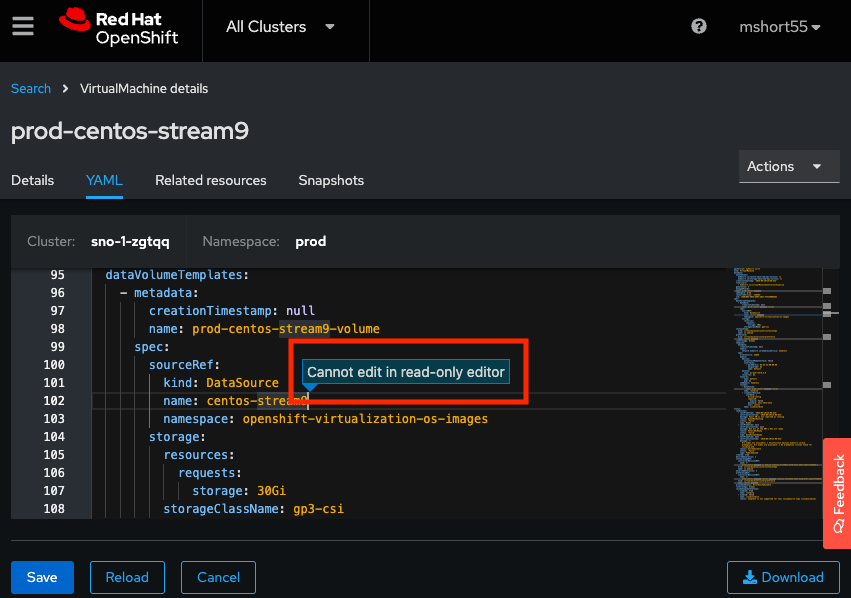Switch to the Details tab
This screenshot has width=851, height=598.
coord(32,181)
